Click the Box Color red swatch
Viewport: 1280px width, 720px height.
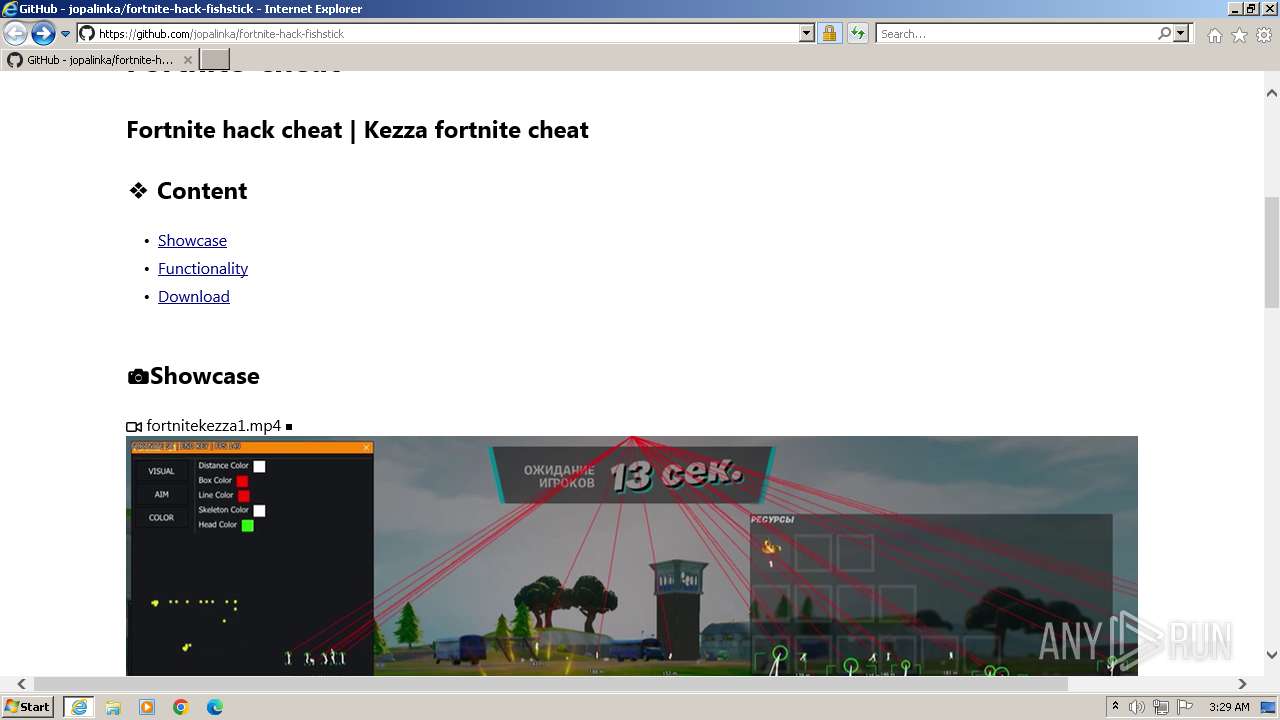pos(242,481)
